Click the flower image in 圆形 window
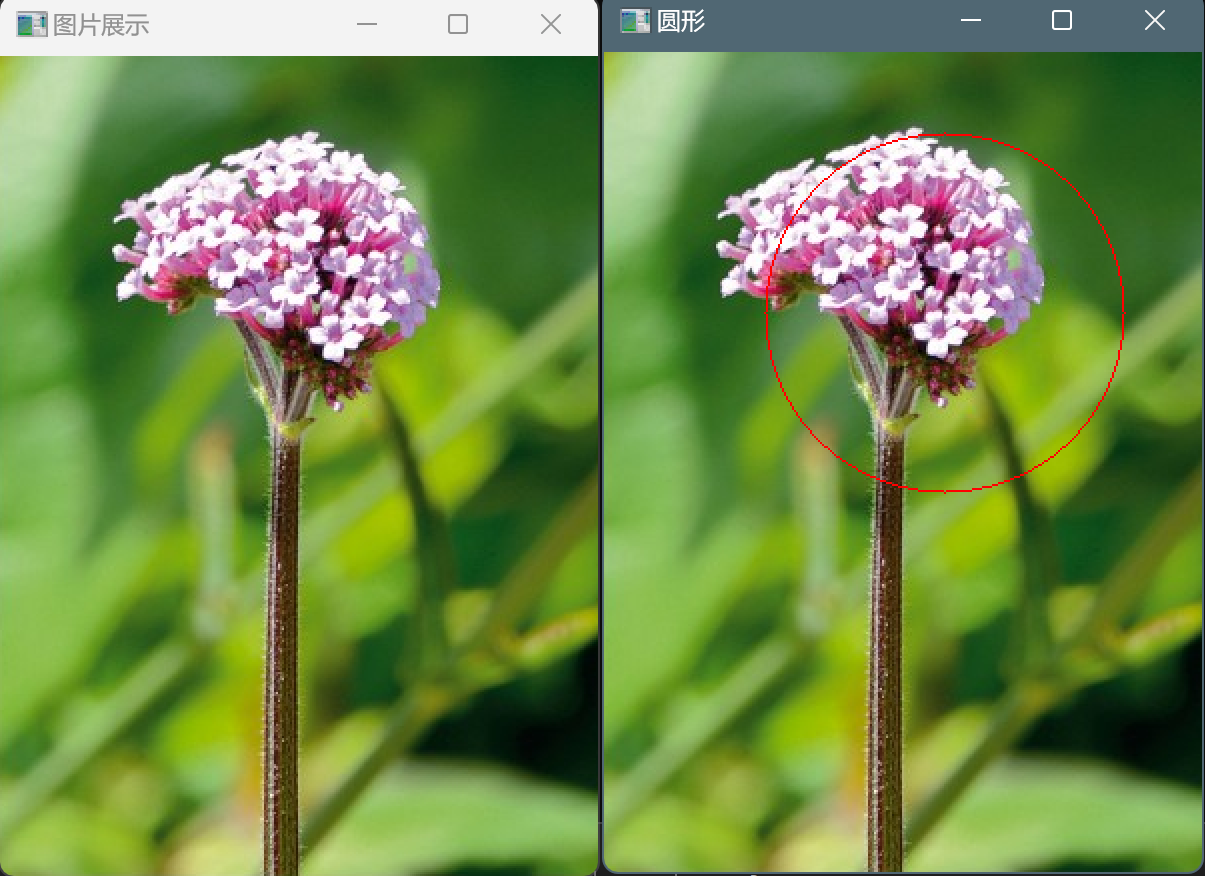The width and height of the screenshot is (1205, 876). point(903,462)
